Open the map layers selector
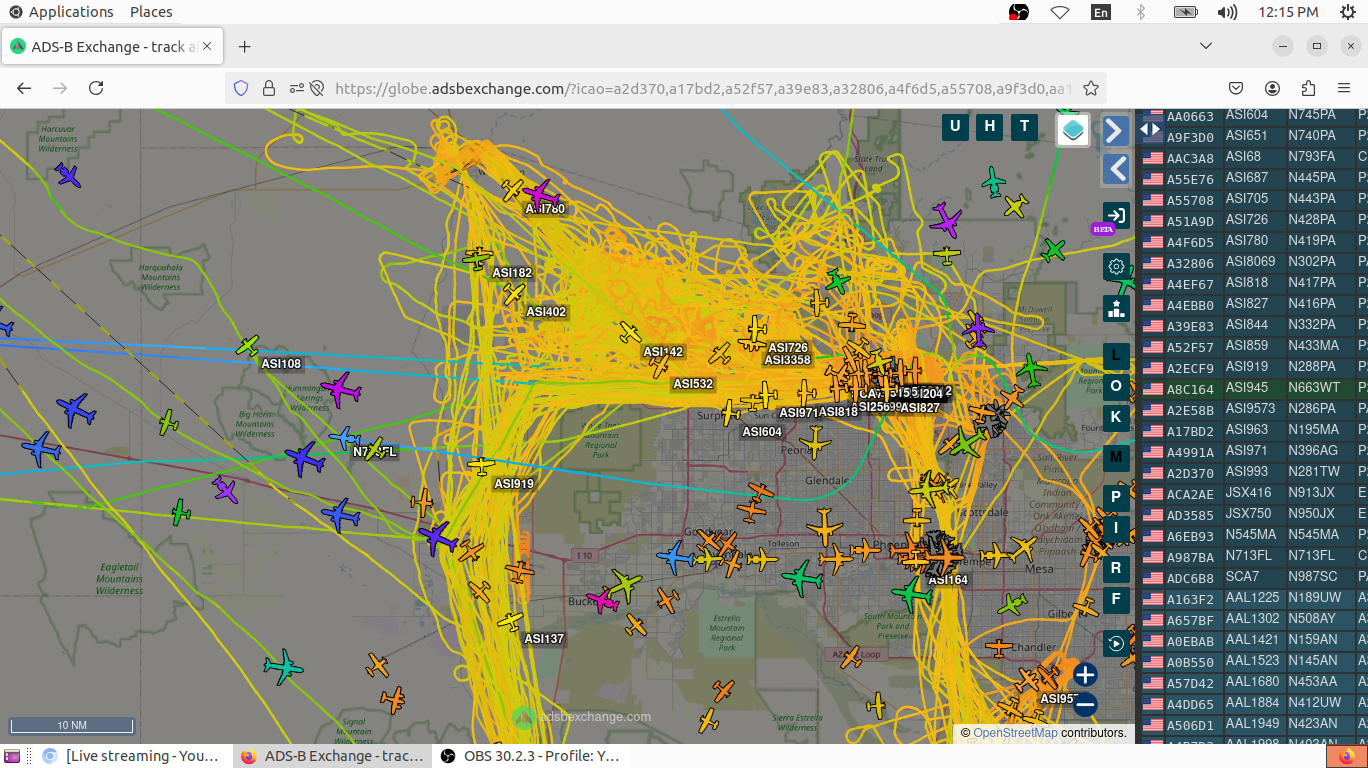This screenshot has height=768, width=1368. 1073,130
